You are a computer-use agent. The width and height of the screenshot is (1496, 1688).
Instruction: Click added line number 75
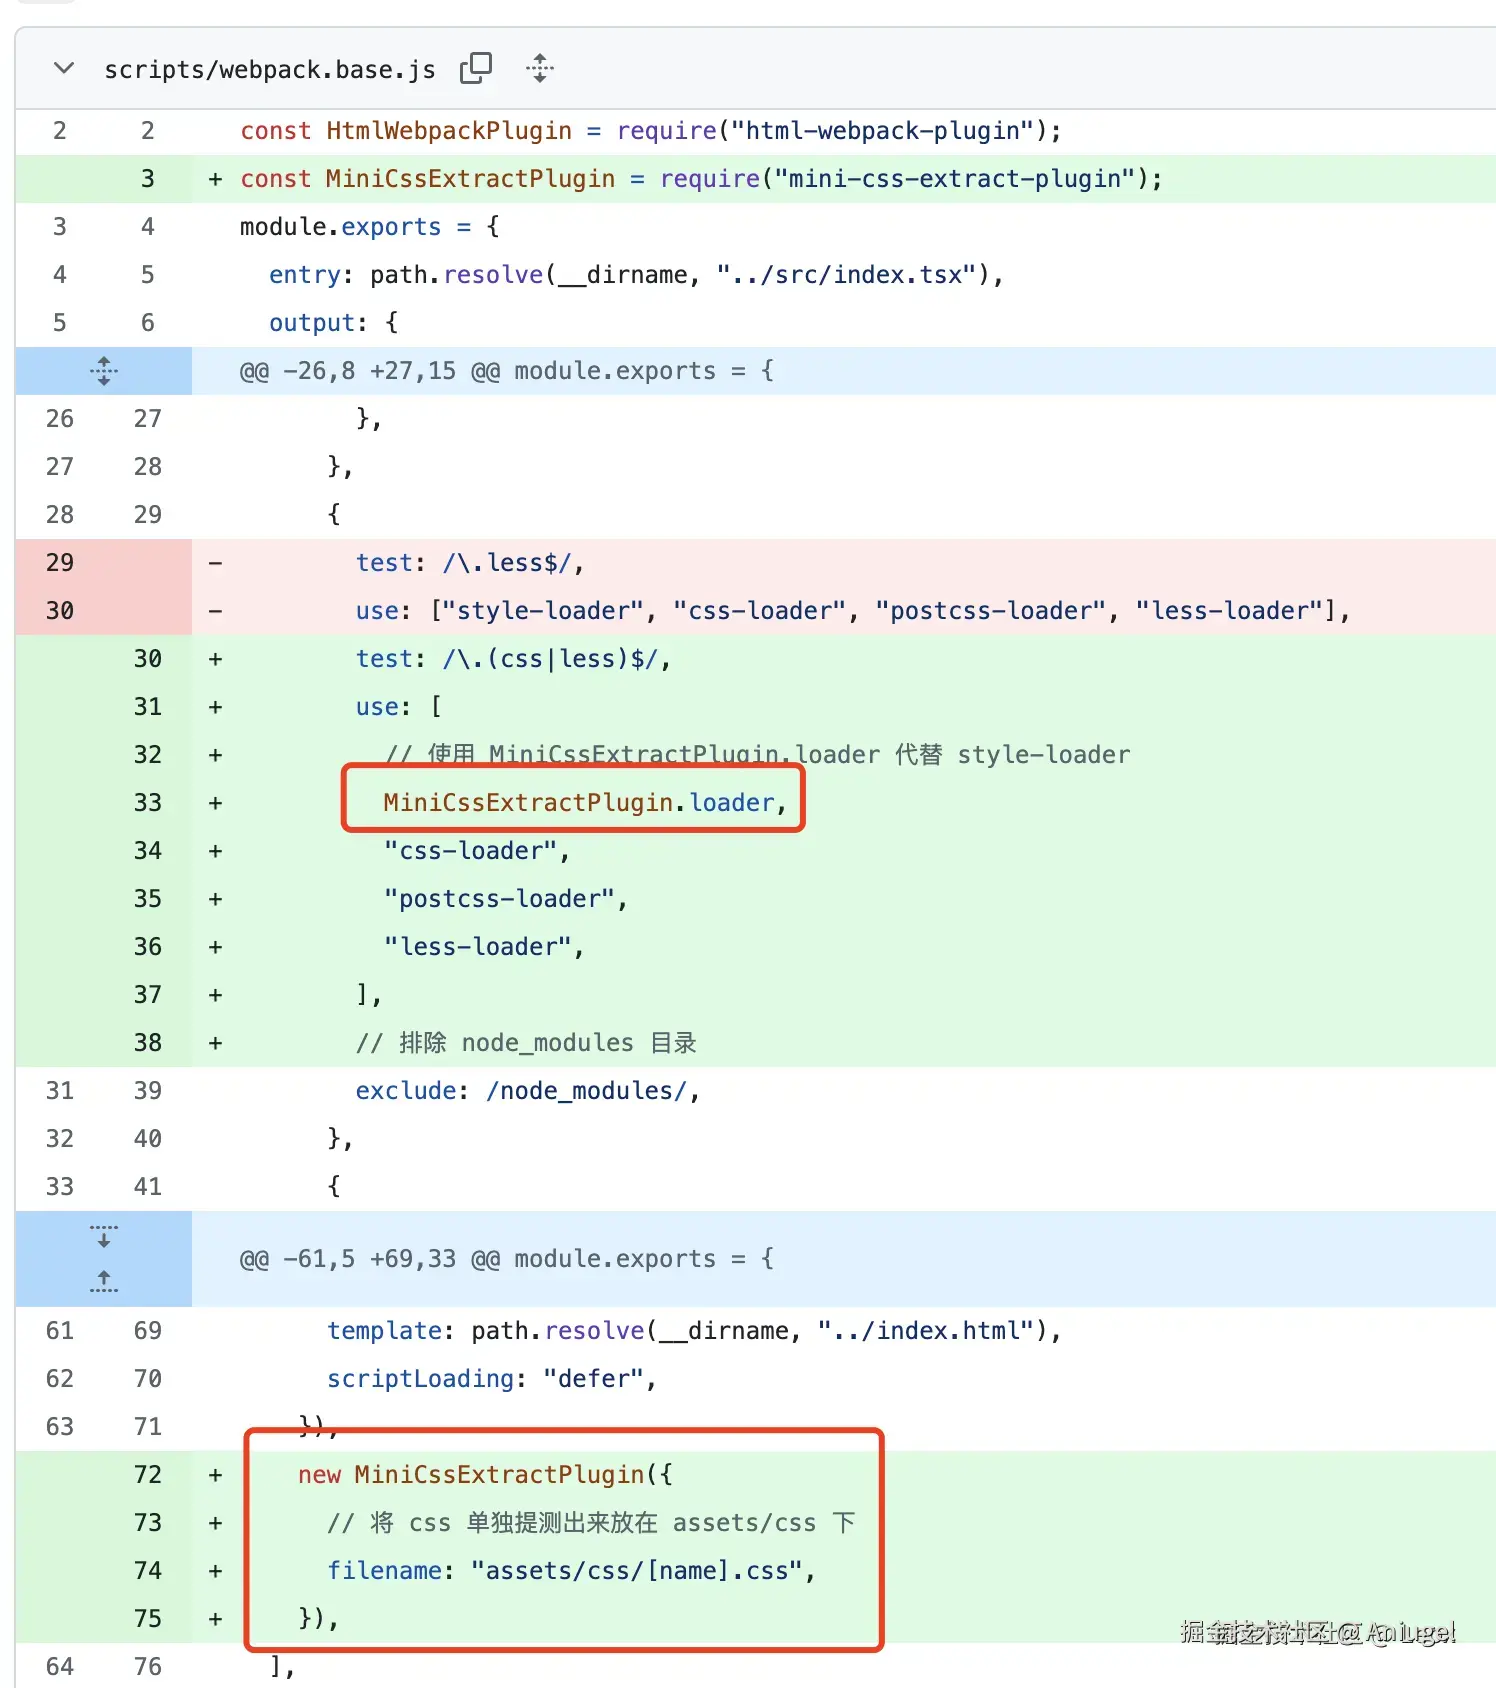tap(148, 1619)
